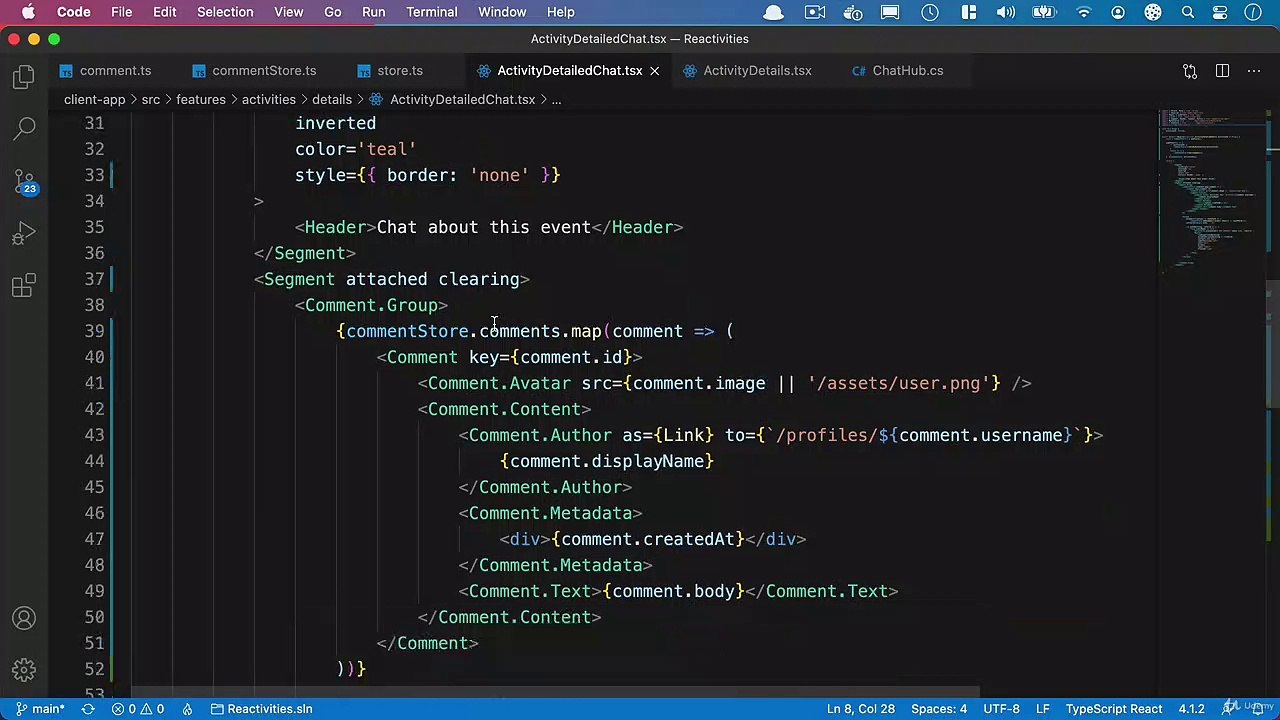Open Source Control with 23 changes
The width and height of the screenshot is (1280, 720).
click(x=24, y=181)
